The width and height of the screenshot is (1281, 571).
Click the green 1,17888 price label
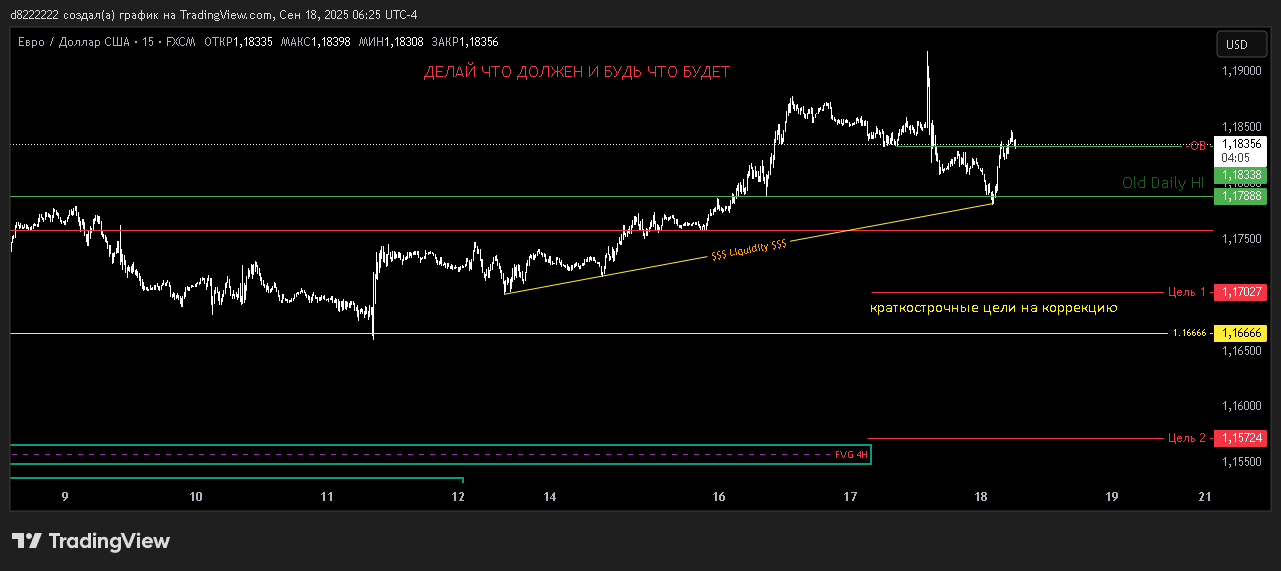tap(1240, 197)
